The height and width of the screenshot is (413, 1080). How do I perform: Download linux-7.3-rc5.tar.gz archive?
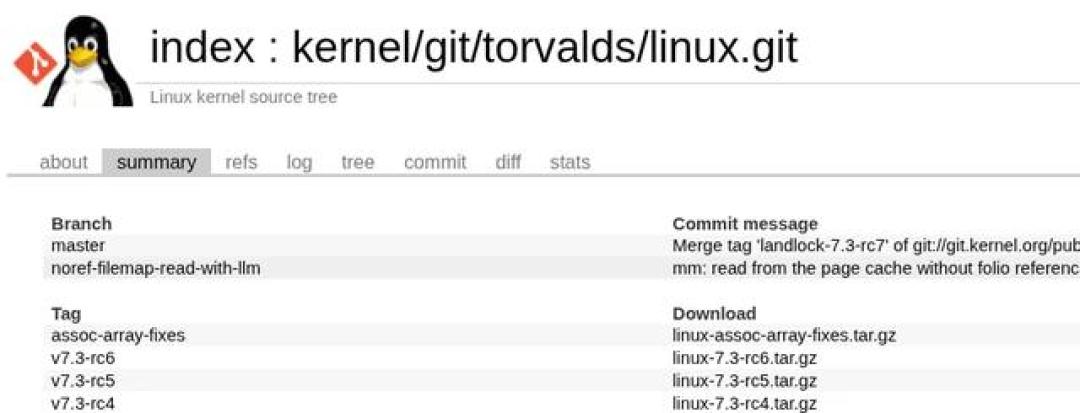pyautogui.click(x=745, y=381)
